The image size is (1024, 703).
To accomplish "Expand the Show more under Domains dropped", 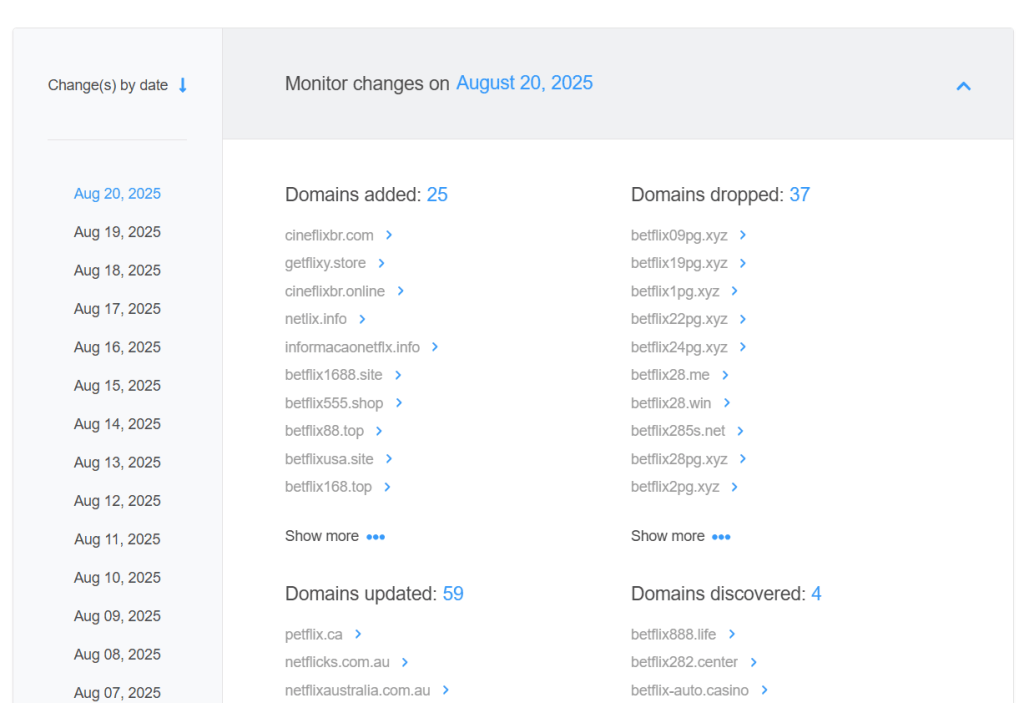I will click(x=681, y=536).
